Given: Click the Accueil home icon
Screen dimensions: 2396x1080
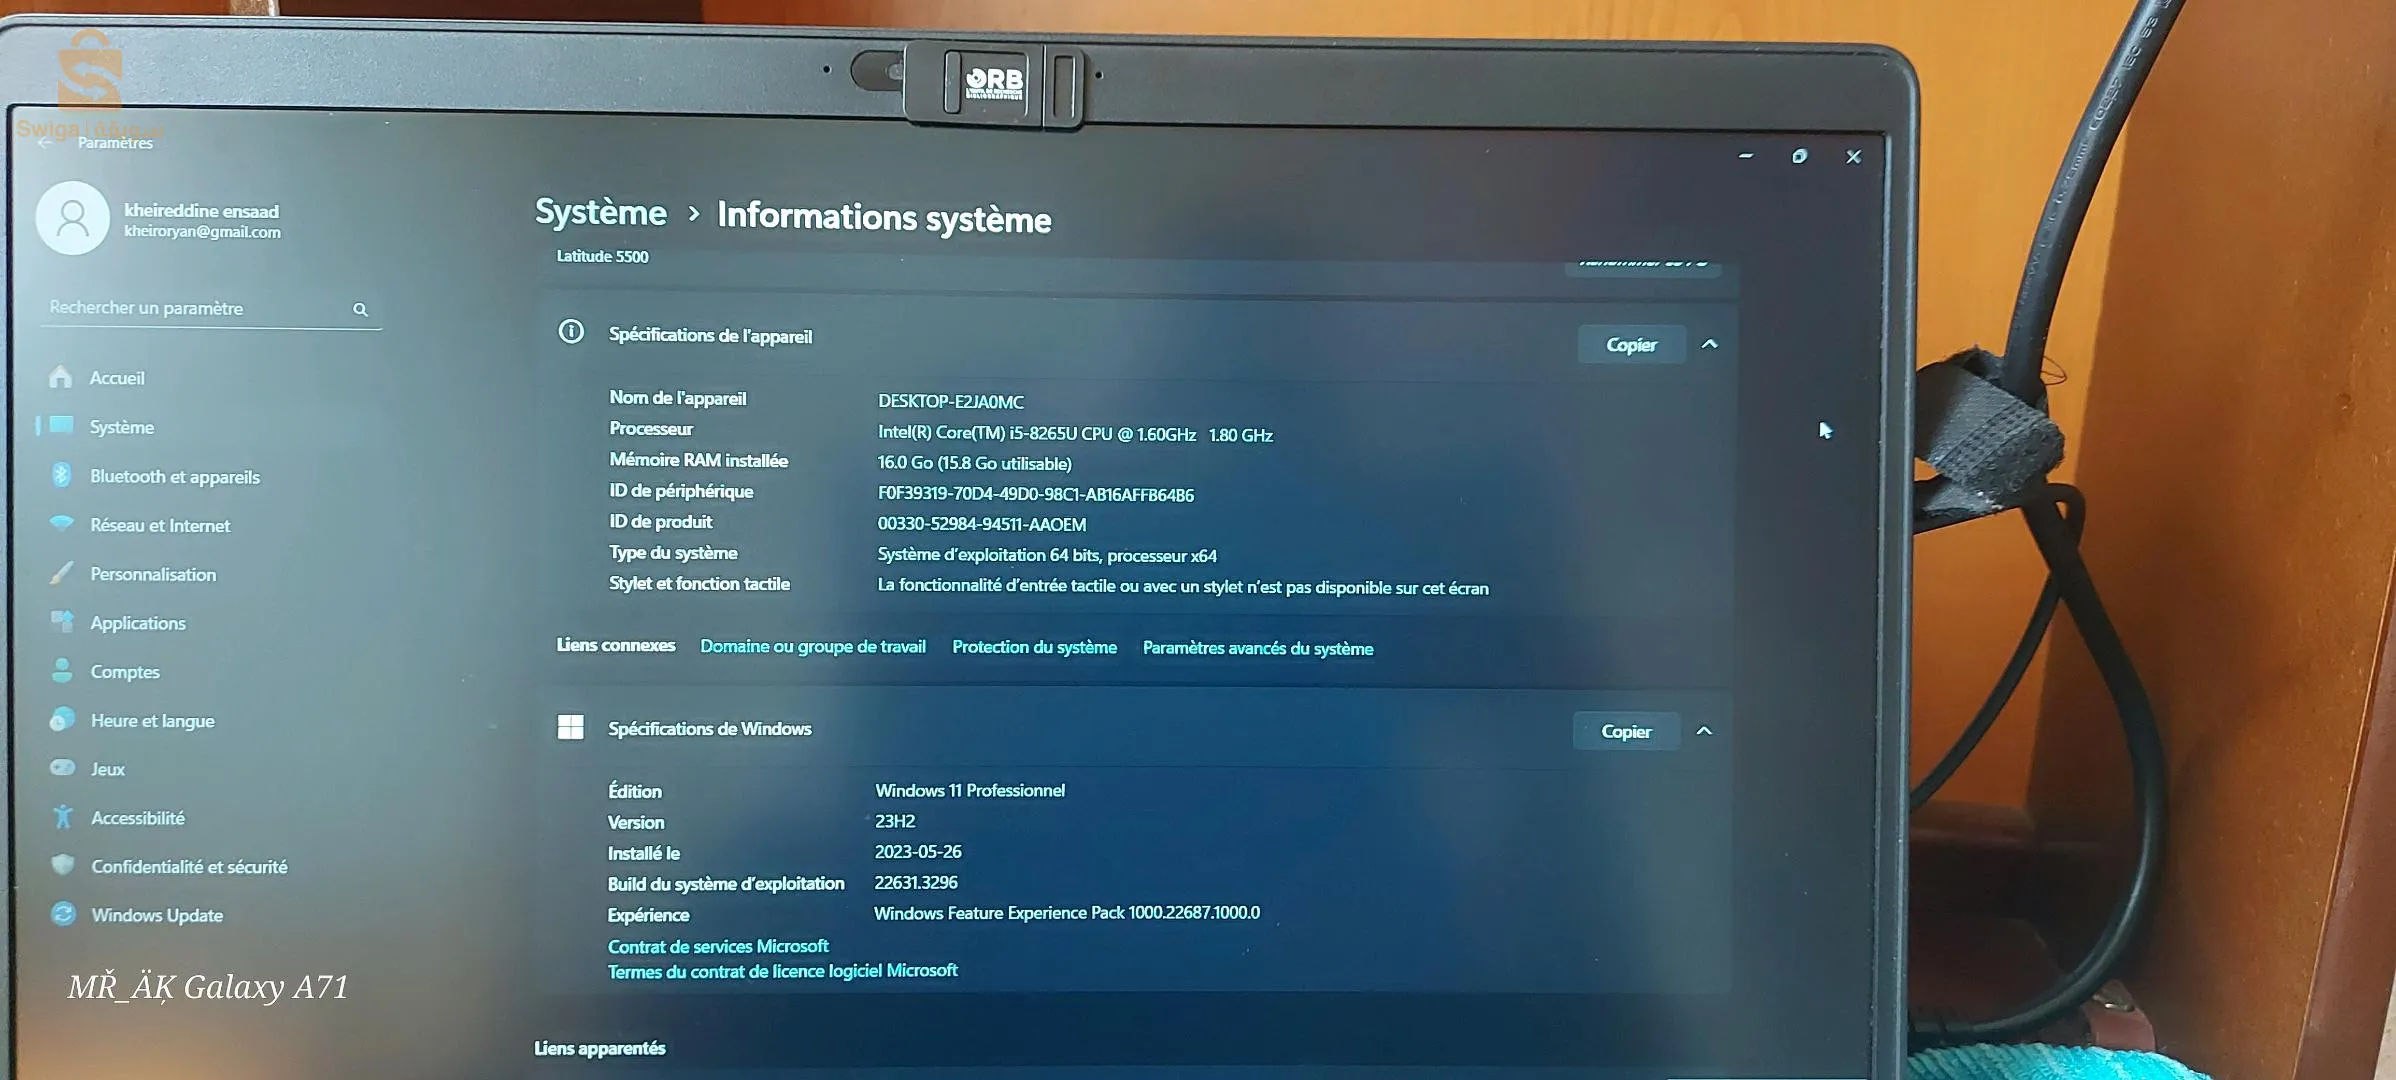Looking at the screenshot, I should point(61,376).
